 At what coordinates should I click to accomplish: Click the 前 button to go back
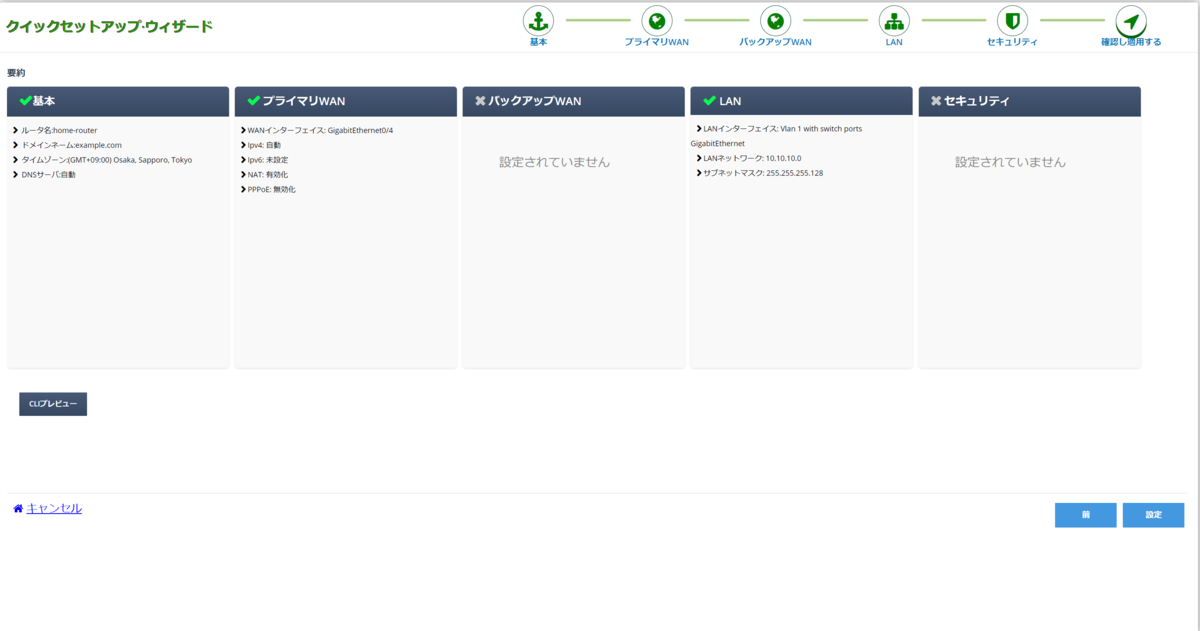(x=1085, y=515)
